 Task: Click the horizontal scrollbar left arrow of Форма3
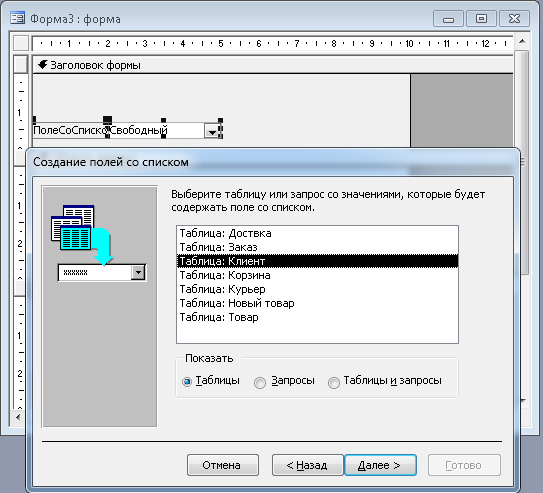[18, 417]
